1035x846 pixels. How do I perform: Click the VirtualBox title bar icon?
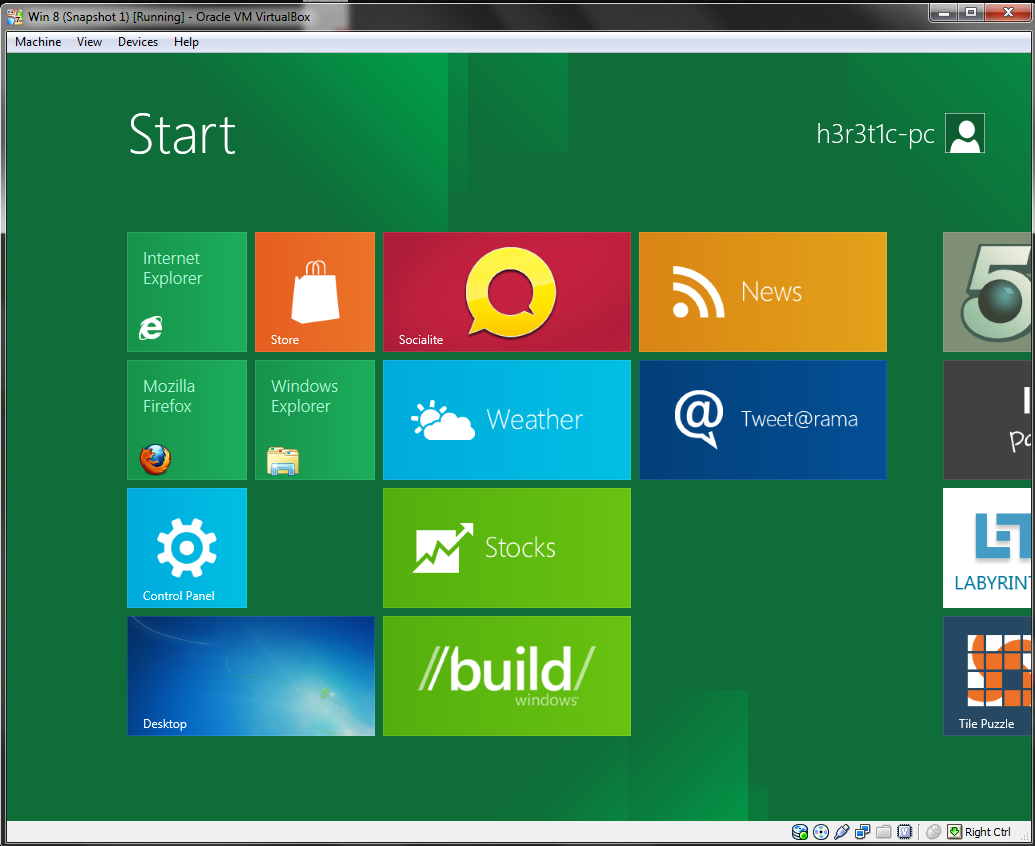tap(15, 16)
